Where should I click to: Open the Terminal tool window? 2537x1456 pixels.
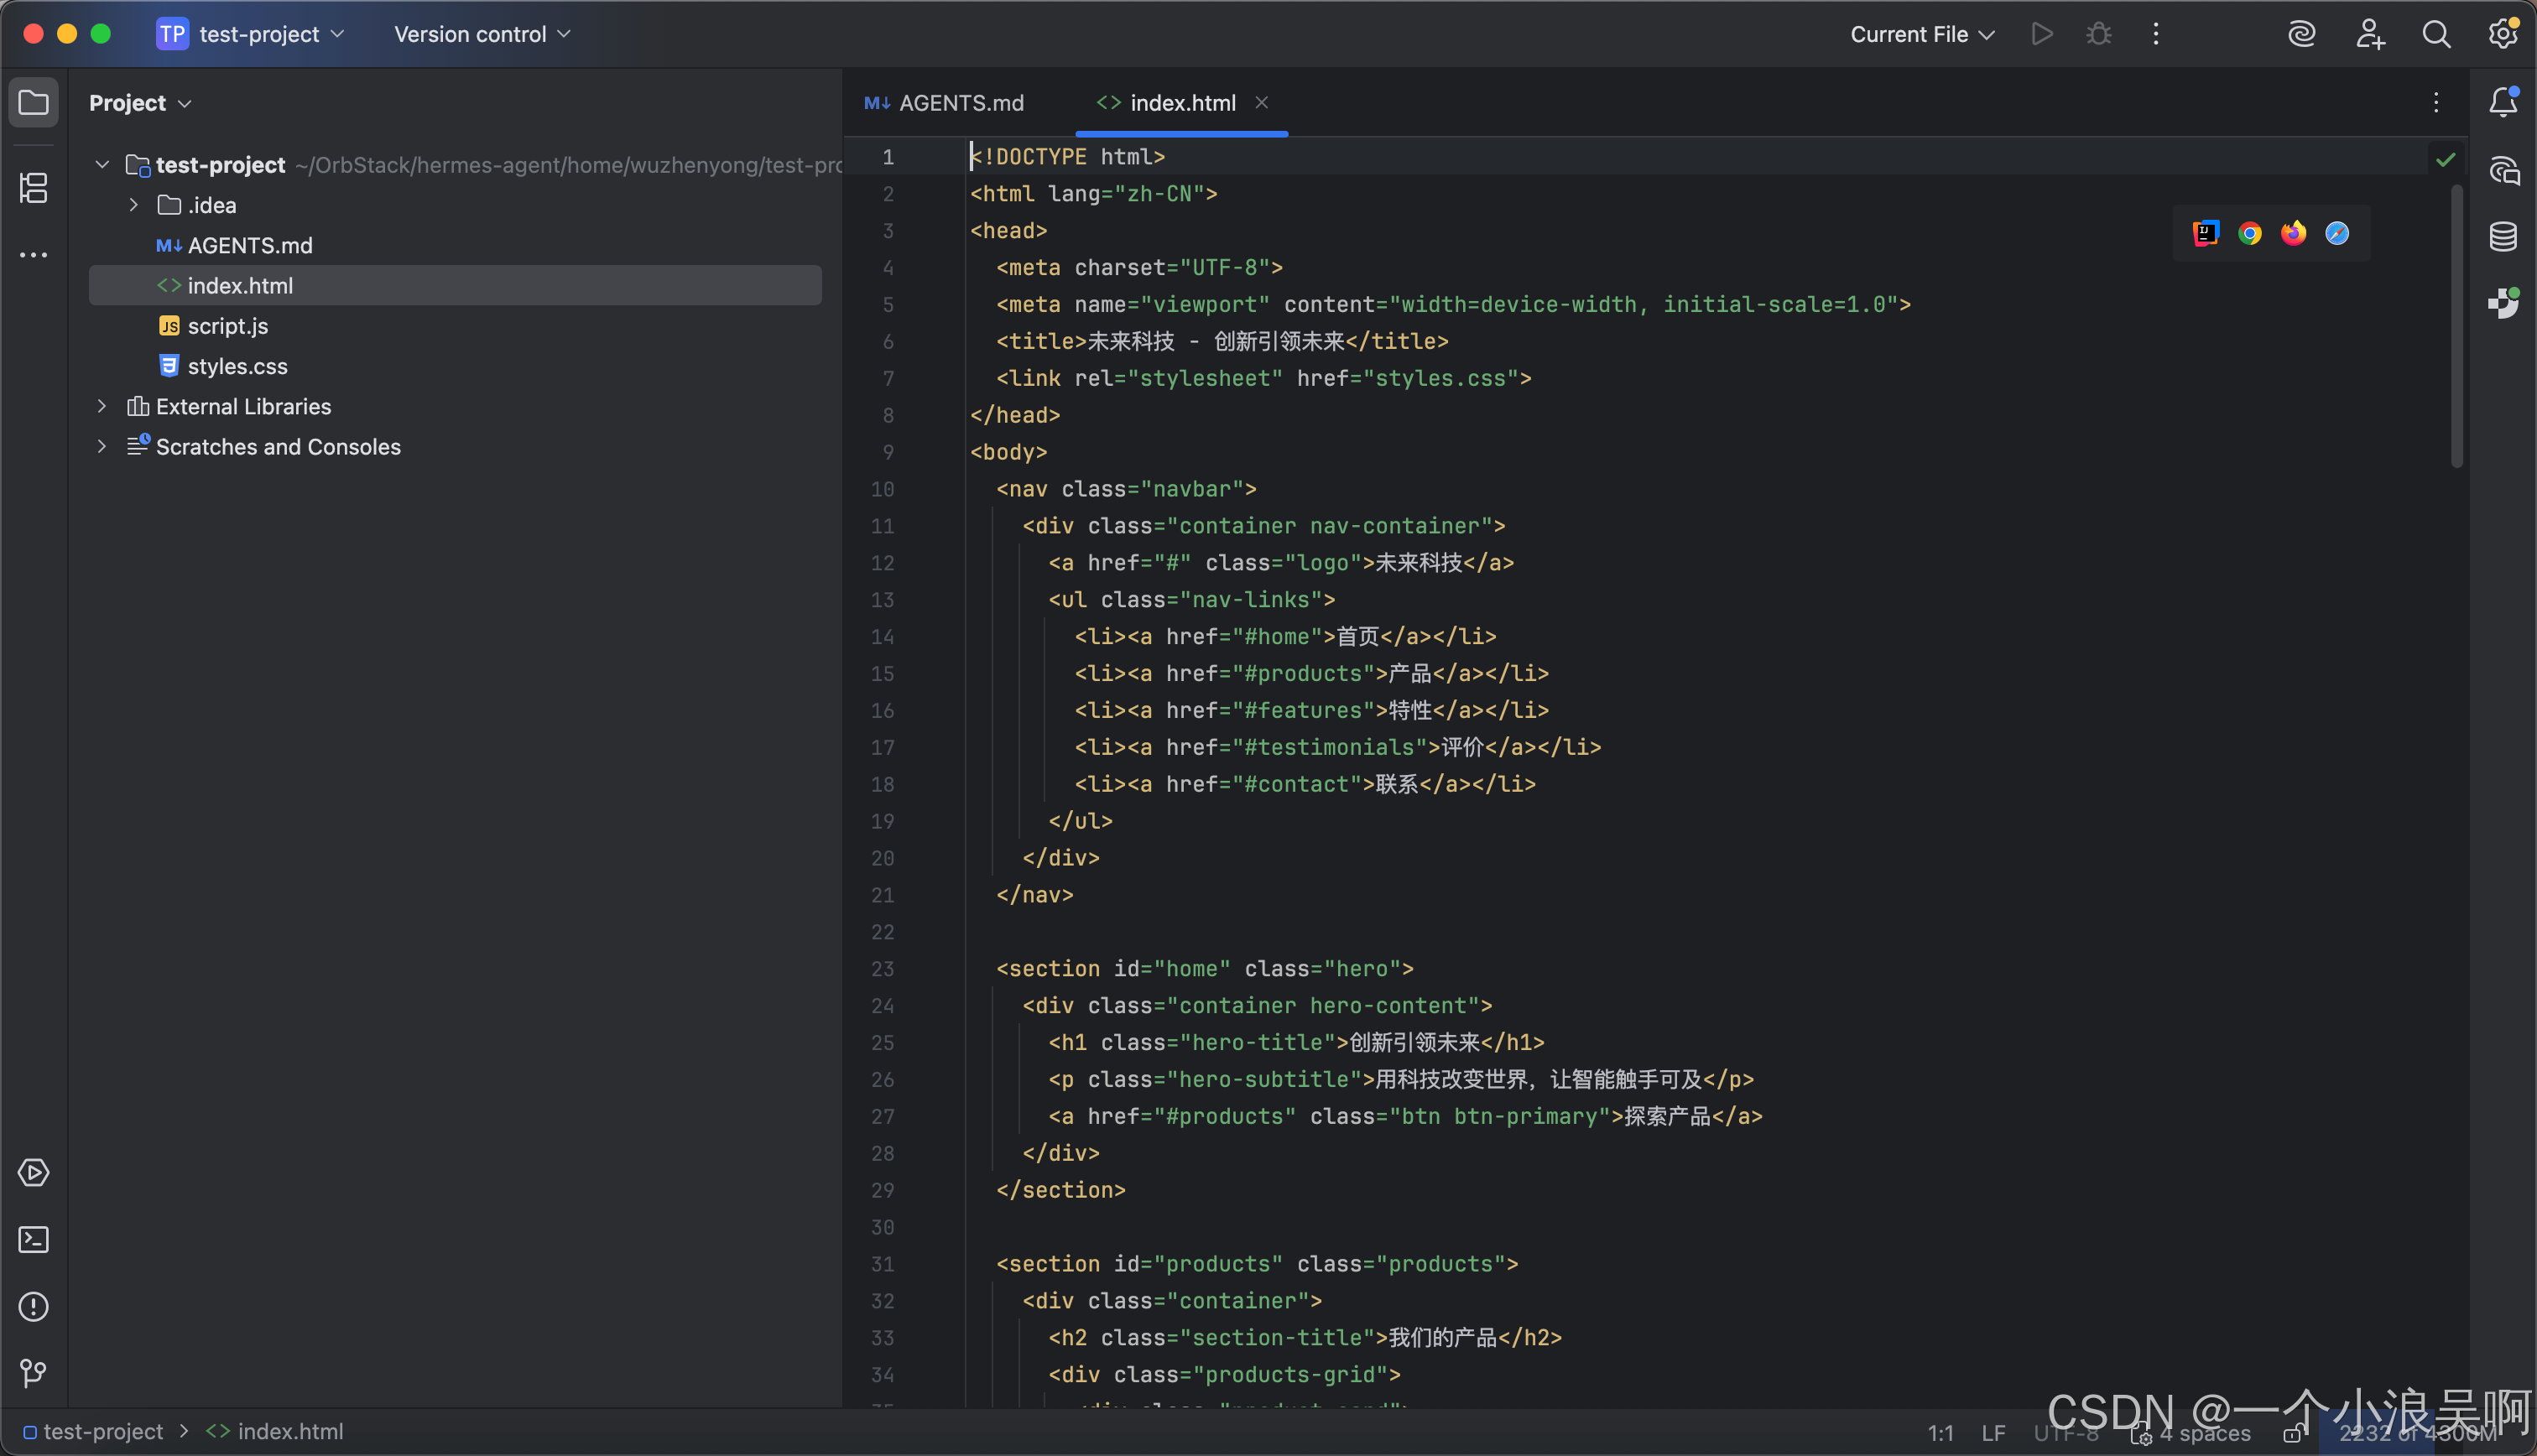coord(33,1240)
